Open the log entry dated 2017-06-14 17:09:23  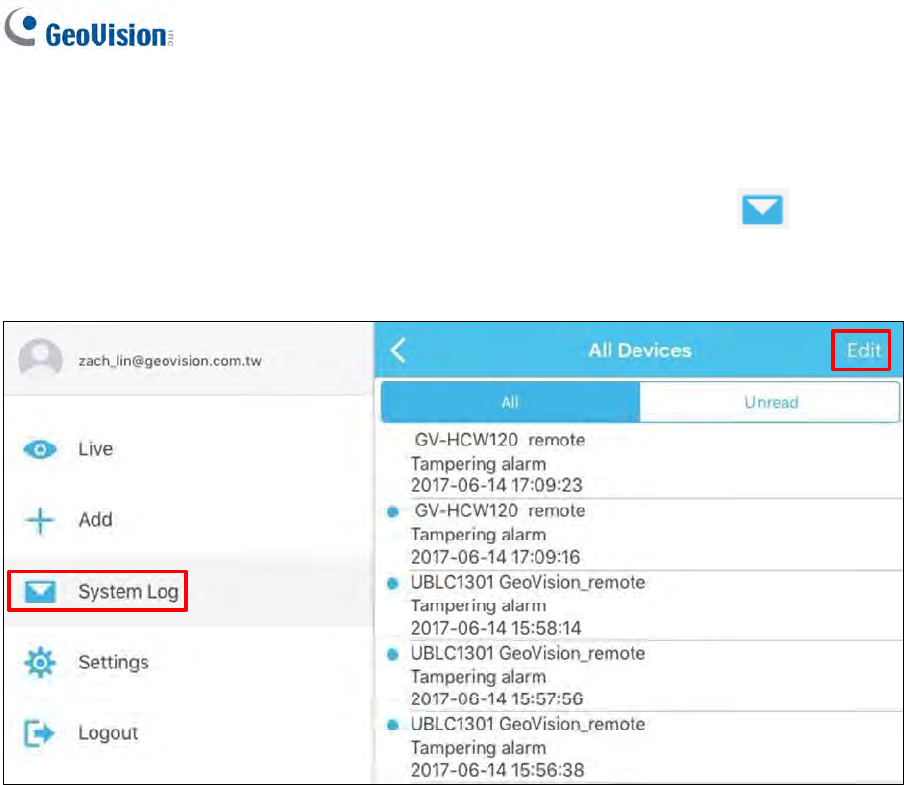tap(639, 462)
